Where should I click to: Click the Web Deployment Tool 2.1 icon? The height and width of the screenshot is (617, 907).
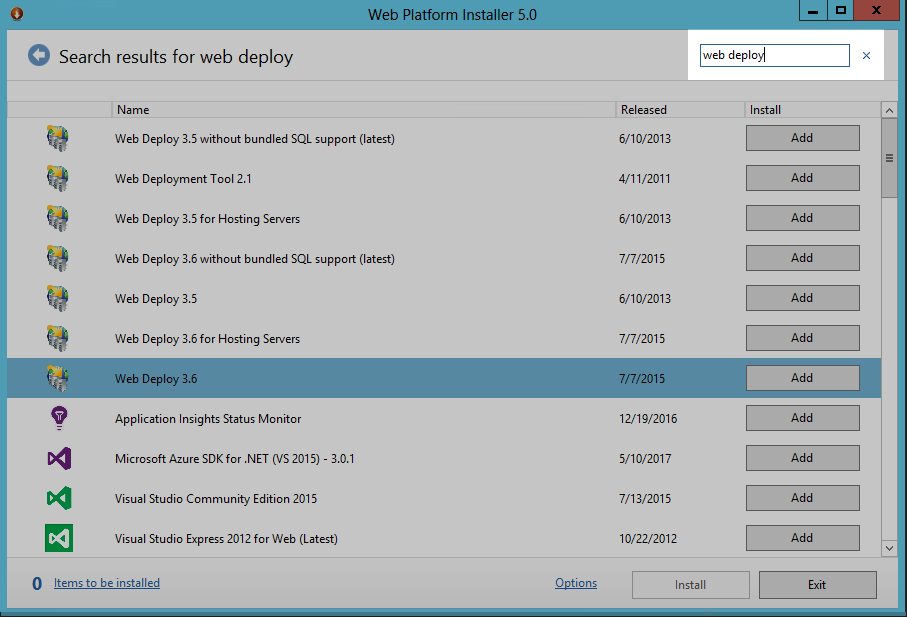click(58, 178)
